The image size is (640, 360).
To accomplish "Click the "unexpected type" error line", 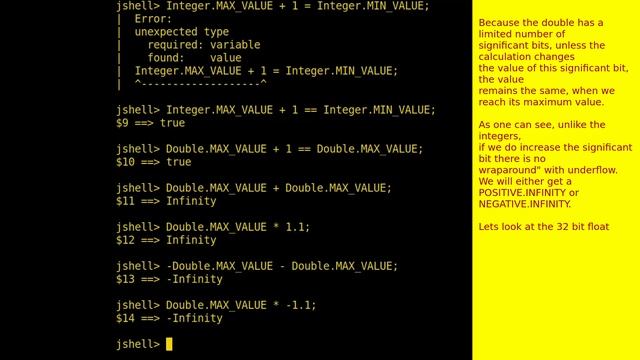I will (x=182, y=32).
